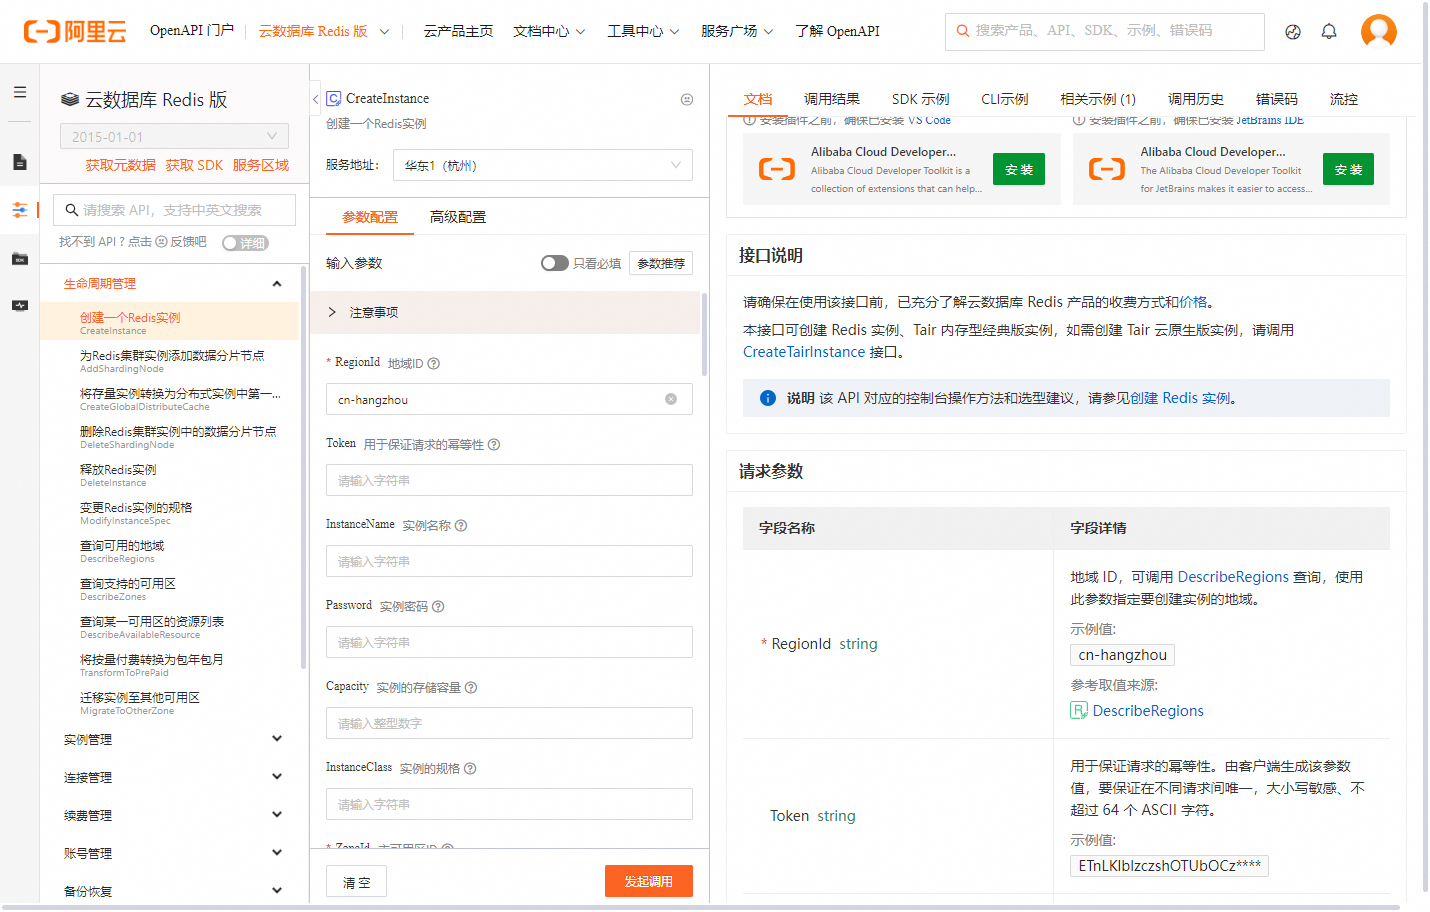The width and height of the screenshot is (1430, 912).
Task: Click help icon beside Password 实例密码
Action: click(x=438, y=606)
